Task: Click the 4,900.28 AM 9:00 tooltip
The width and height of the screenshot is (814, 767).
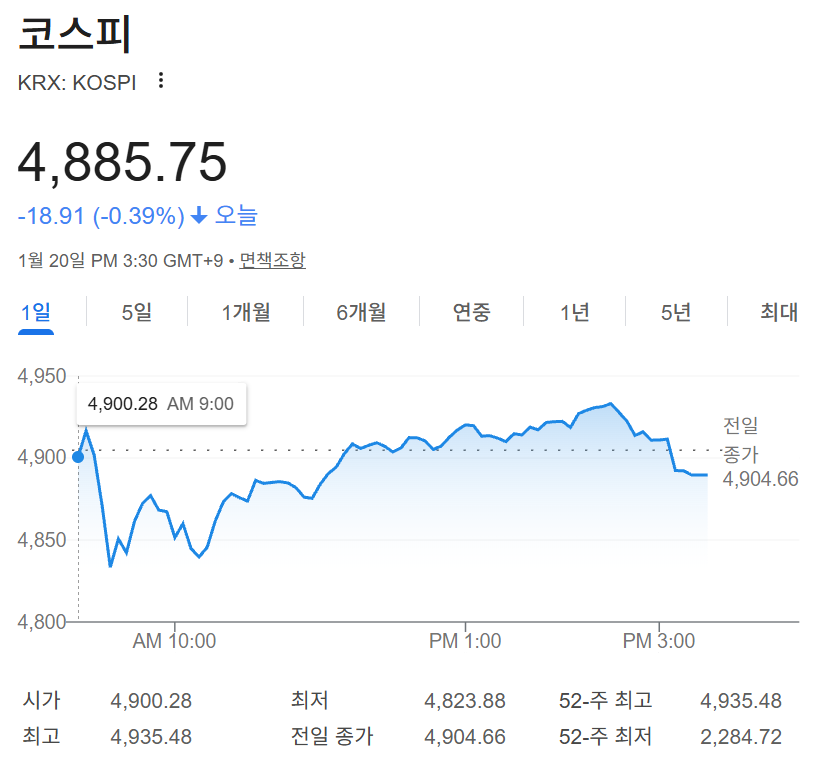Action: (x=161, y=403)
